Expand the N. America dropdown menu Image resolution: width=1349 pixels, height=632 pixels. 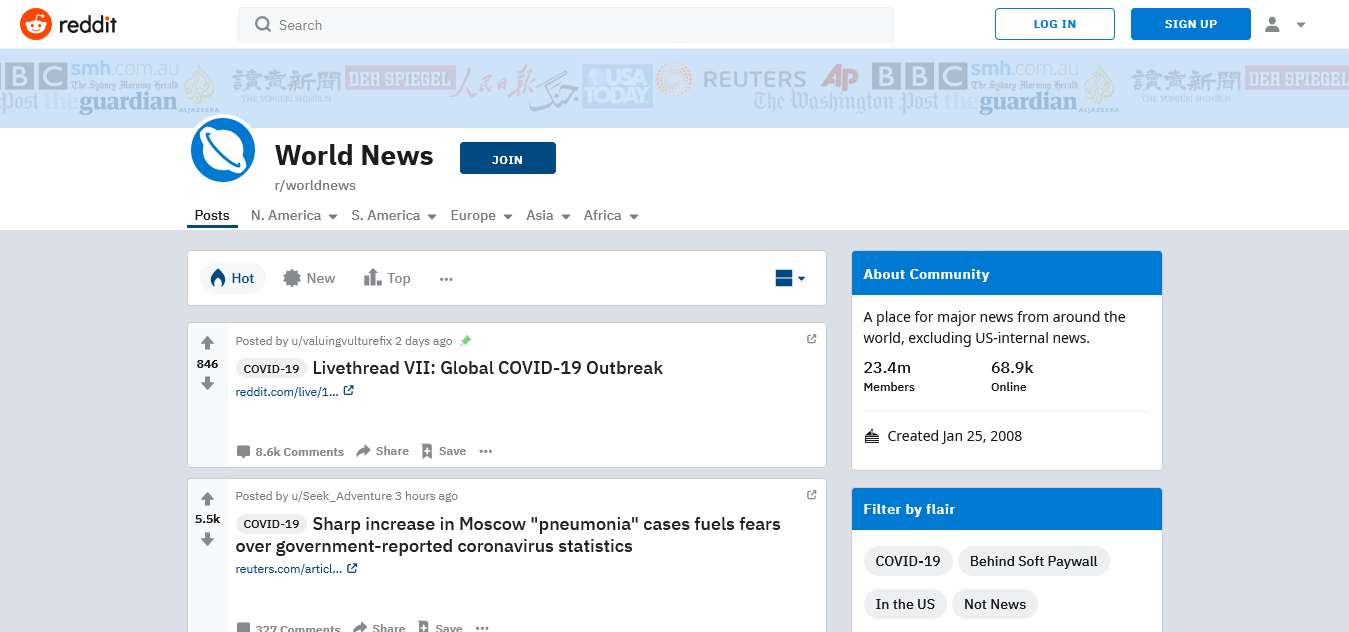coord(293,215)
